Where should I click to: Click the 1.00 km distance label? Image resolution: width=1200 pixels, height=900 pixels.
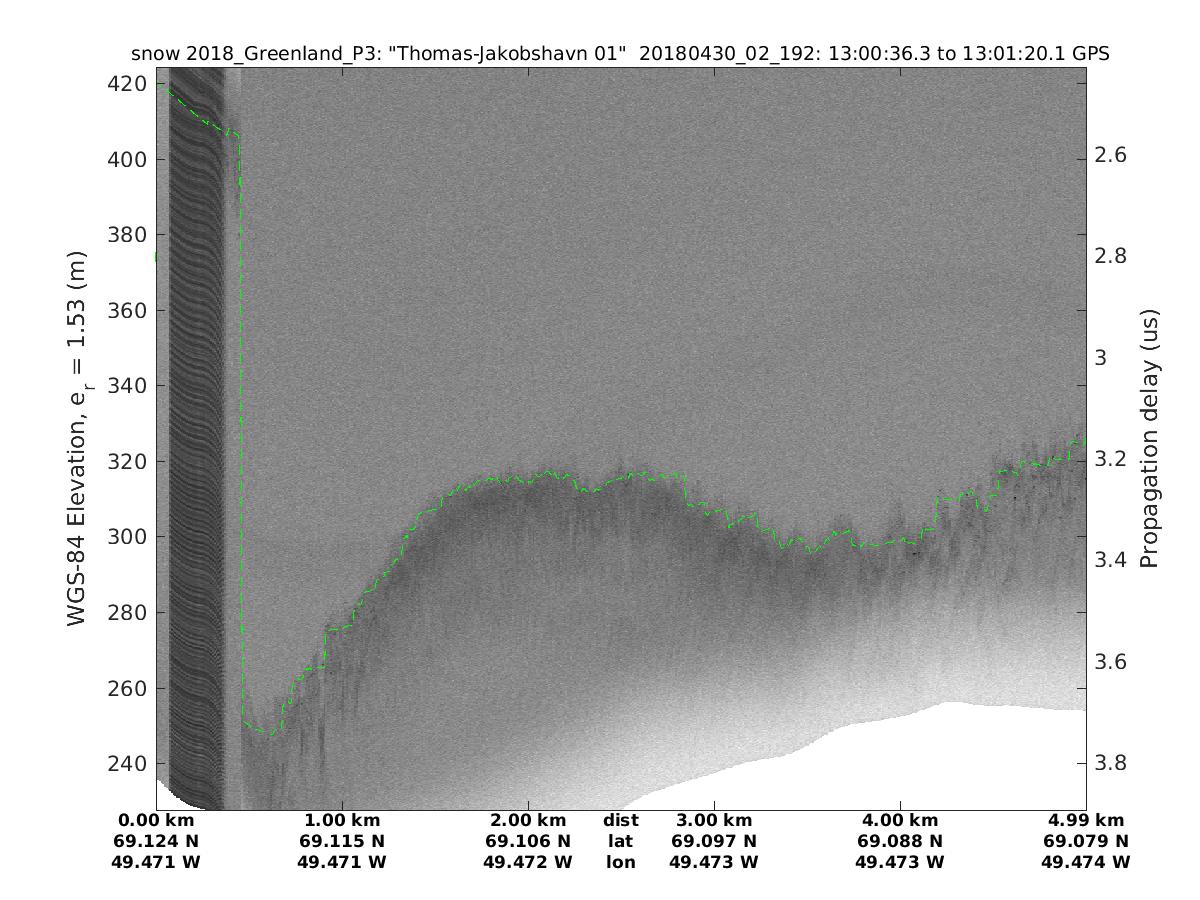coord(342,820)
